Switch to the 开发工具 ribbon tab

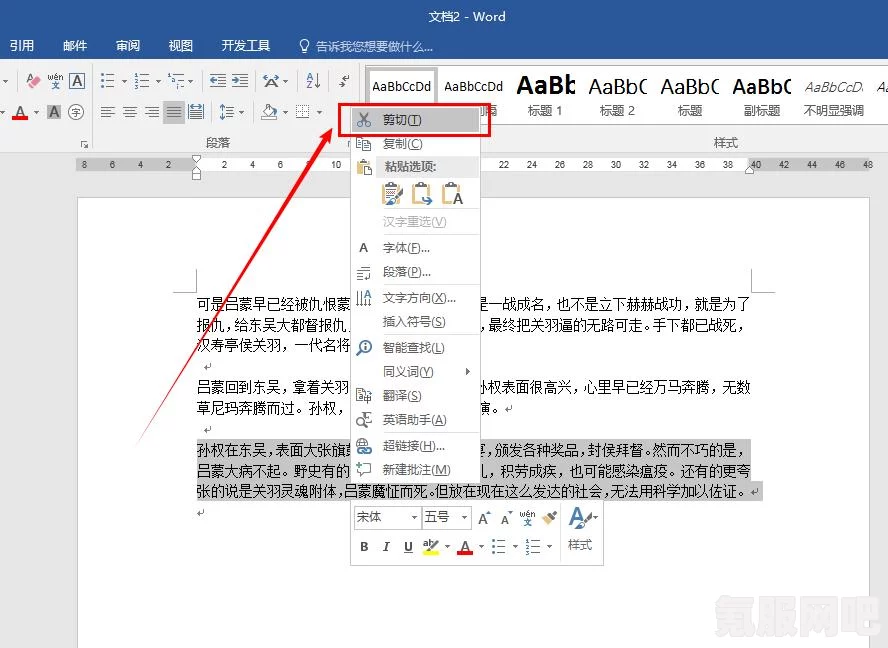coord(245,45)
